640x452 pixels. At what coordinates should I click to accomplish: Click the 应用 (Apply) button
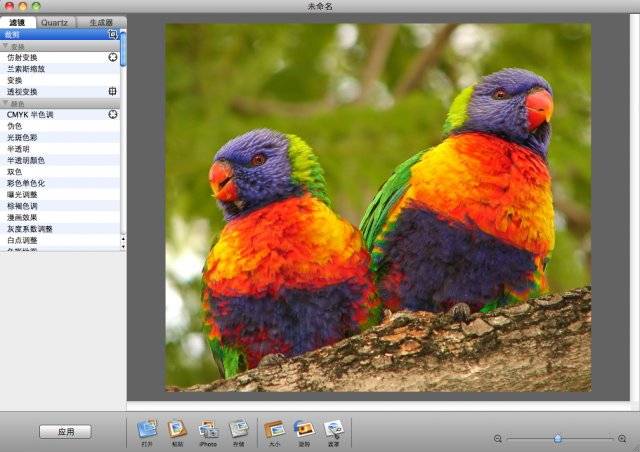tap(65, 432)
